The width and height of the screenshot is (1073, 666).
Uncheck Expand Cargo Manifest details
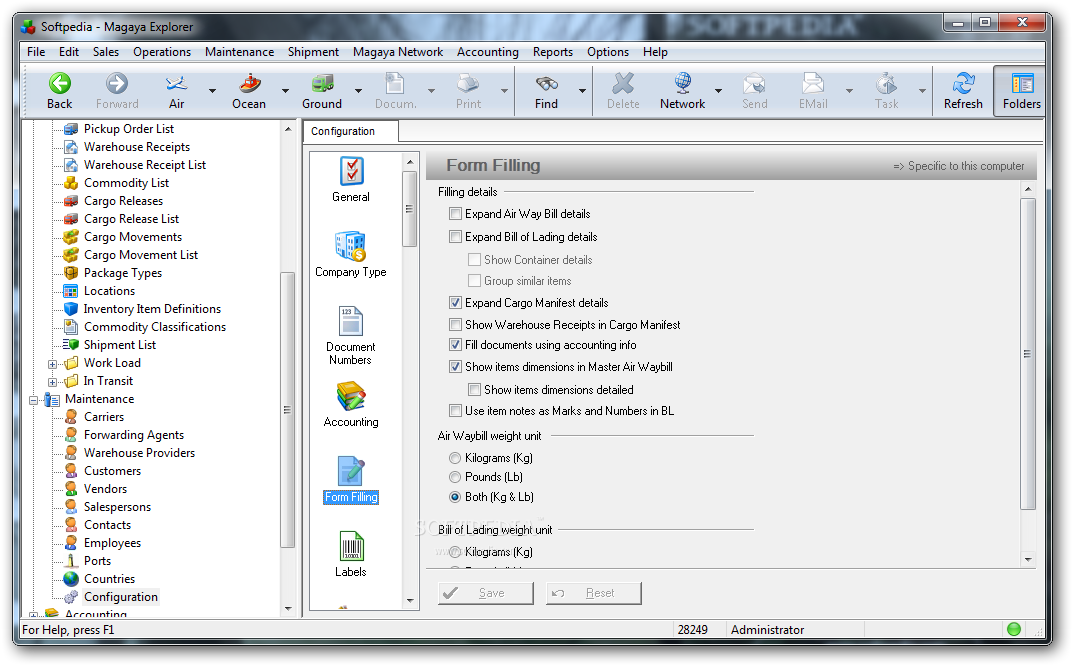(x=455, y=303)
